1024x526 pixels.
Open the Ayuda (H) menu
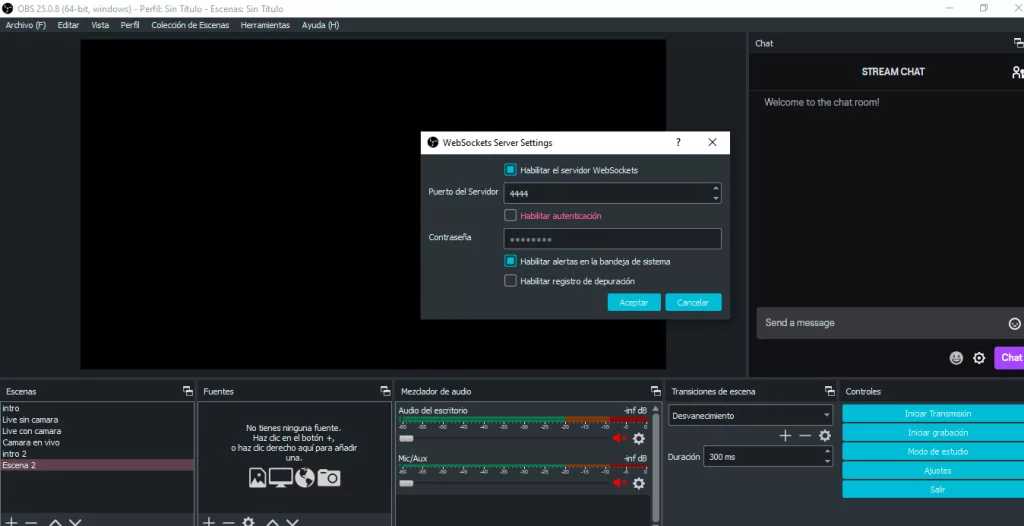pyautogui.click(x=320, y=25)
